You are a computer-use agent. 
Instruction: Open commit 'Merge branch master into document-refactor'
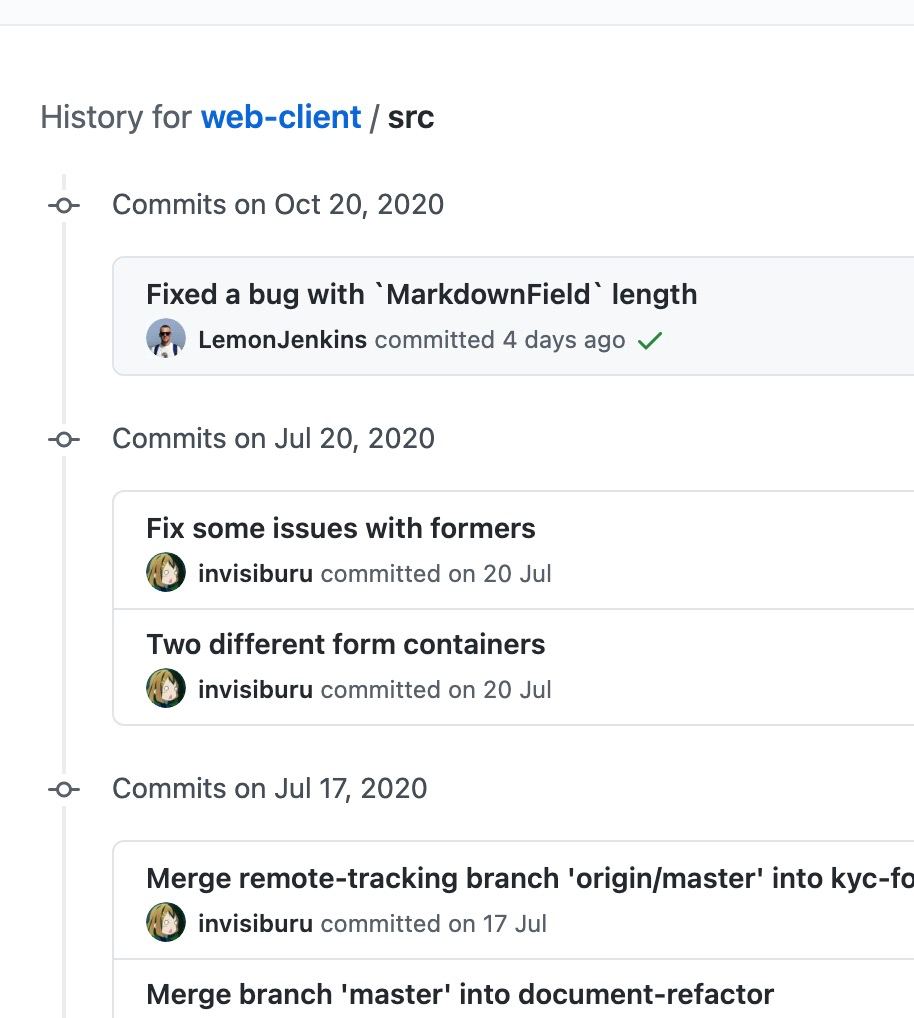pos(460,994)
